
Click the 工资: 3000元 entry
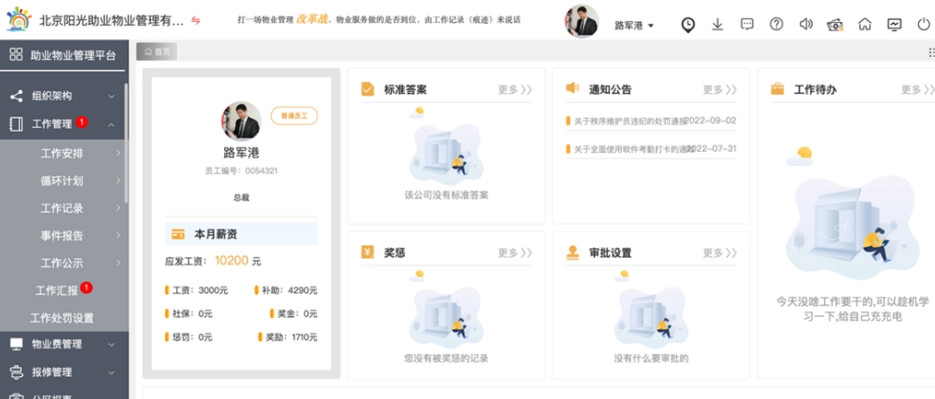click(x=197, y=290)
